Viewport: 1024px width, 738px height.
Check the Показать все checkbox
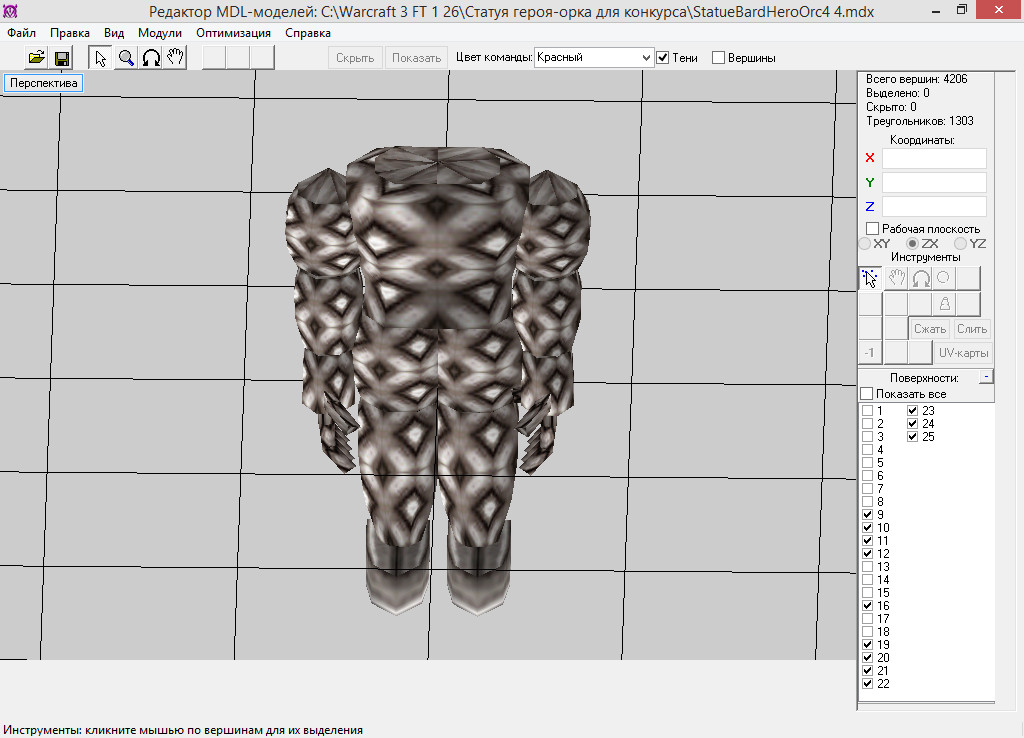point(867,394)
